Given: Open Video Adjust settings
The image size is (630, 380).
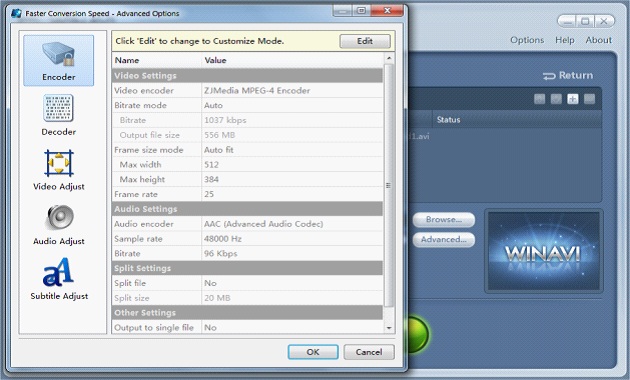Looking at the screenshot, I should [x=59, y=170].
